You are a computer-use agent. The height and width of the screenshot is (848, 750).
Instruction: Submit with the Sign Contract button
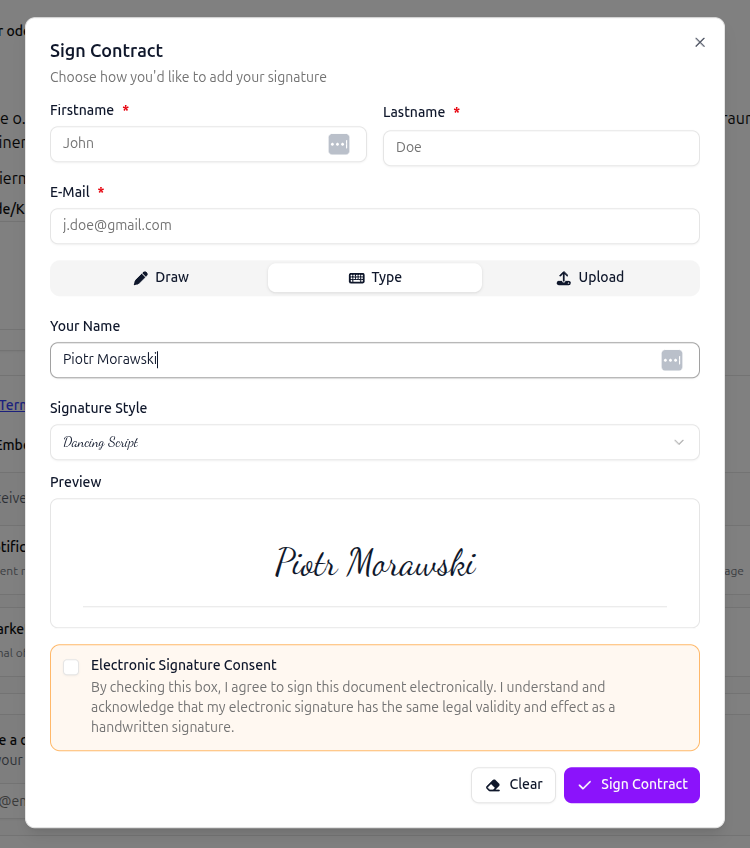[632, 785]
